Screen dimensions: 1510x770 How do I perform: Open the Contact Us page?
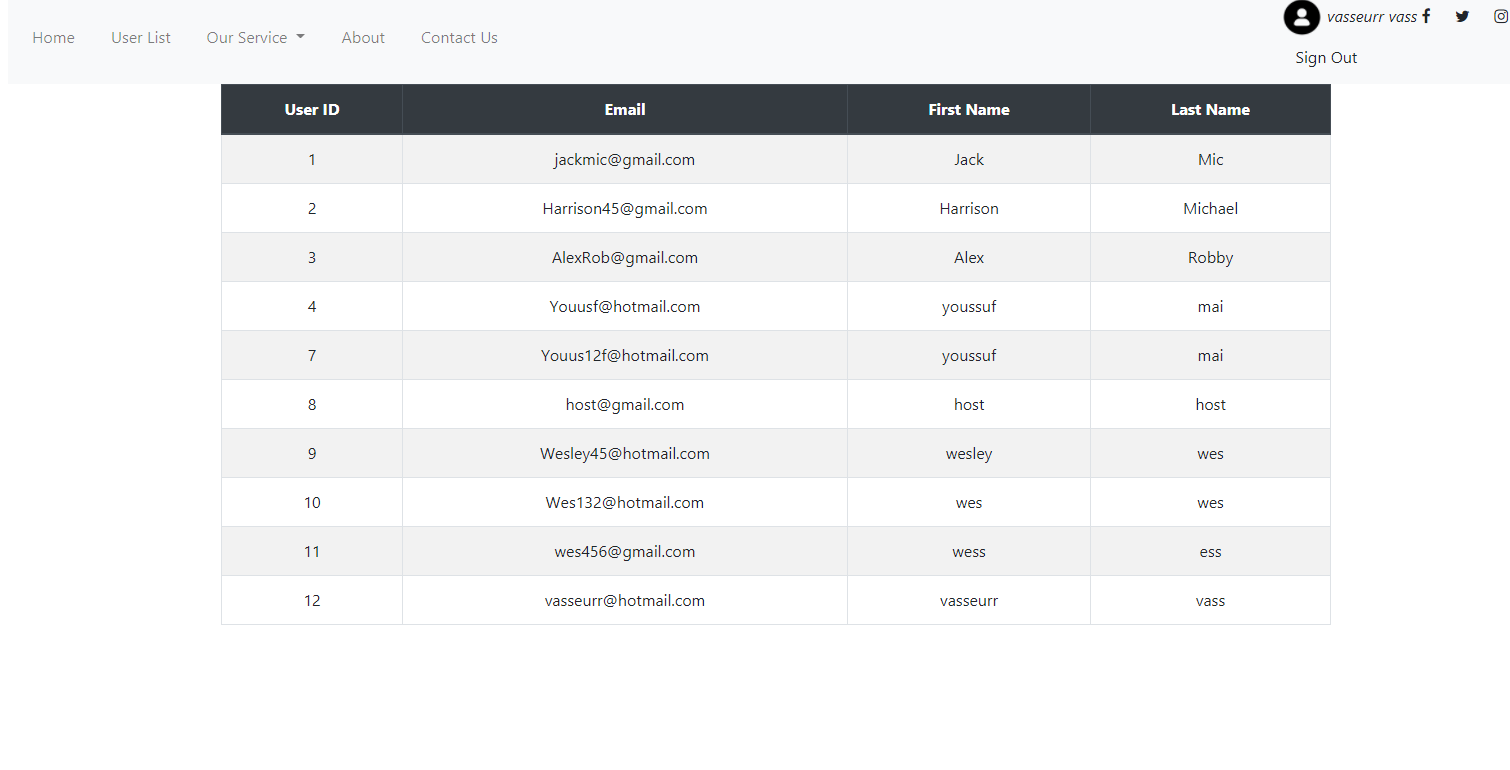pyautogui.click(x=459, y=38)
